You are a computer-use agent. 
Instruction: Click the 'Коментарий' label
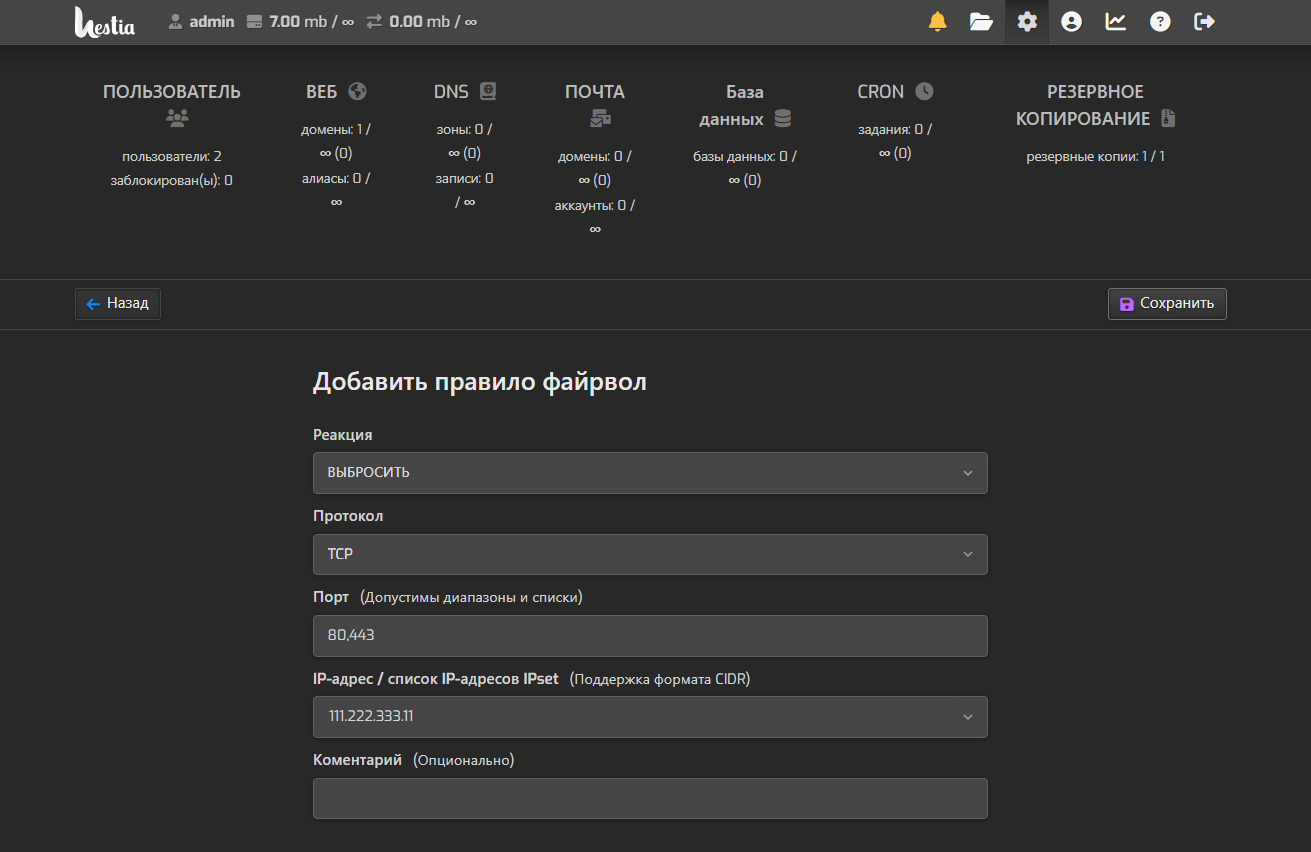pyautogui.click(x=357, y=761)
